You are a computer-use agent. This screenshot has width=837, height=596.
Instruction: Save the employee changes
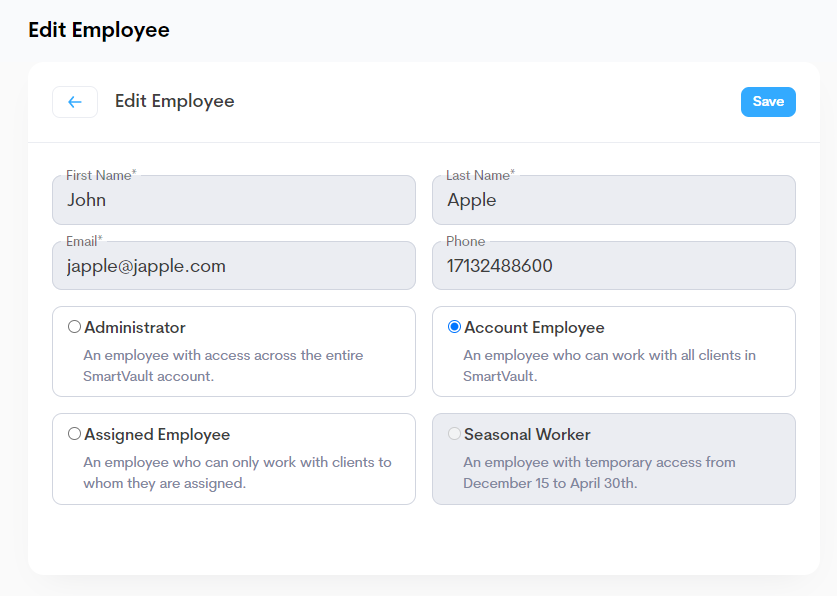[x=768, y=102]
